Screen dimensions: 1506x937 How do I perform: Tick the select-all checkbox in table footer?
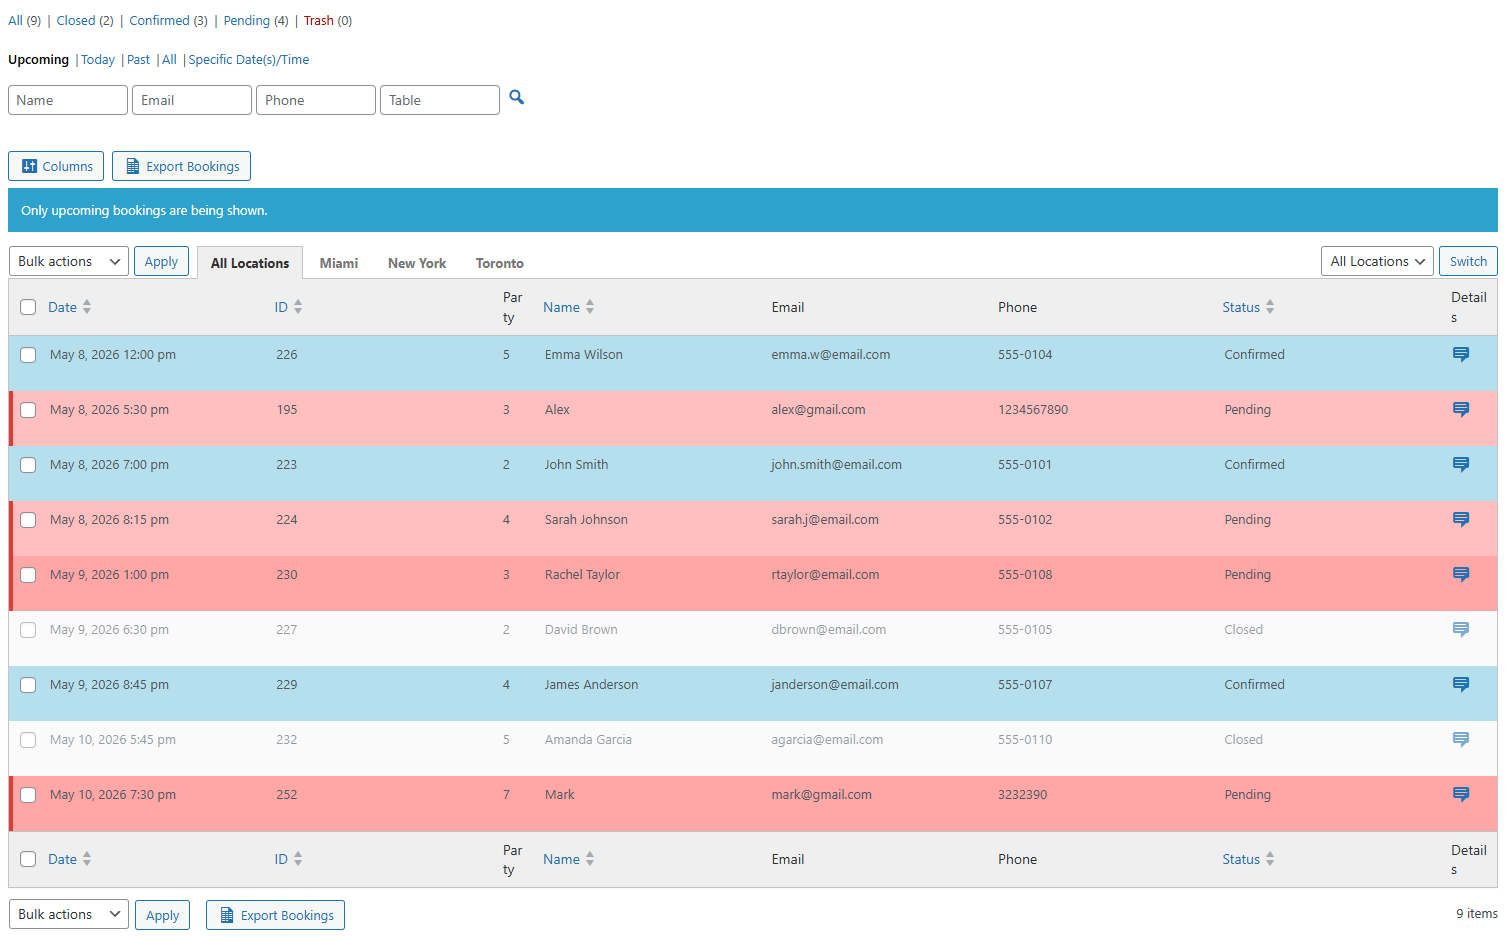[28, 859]
